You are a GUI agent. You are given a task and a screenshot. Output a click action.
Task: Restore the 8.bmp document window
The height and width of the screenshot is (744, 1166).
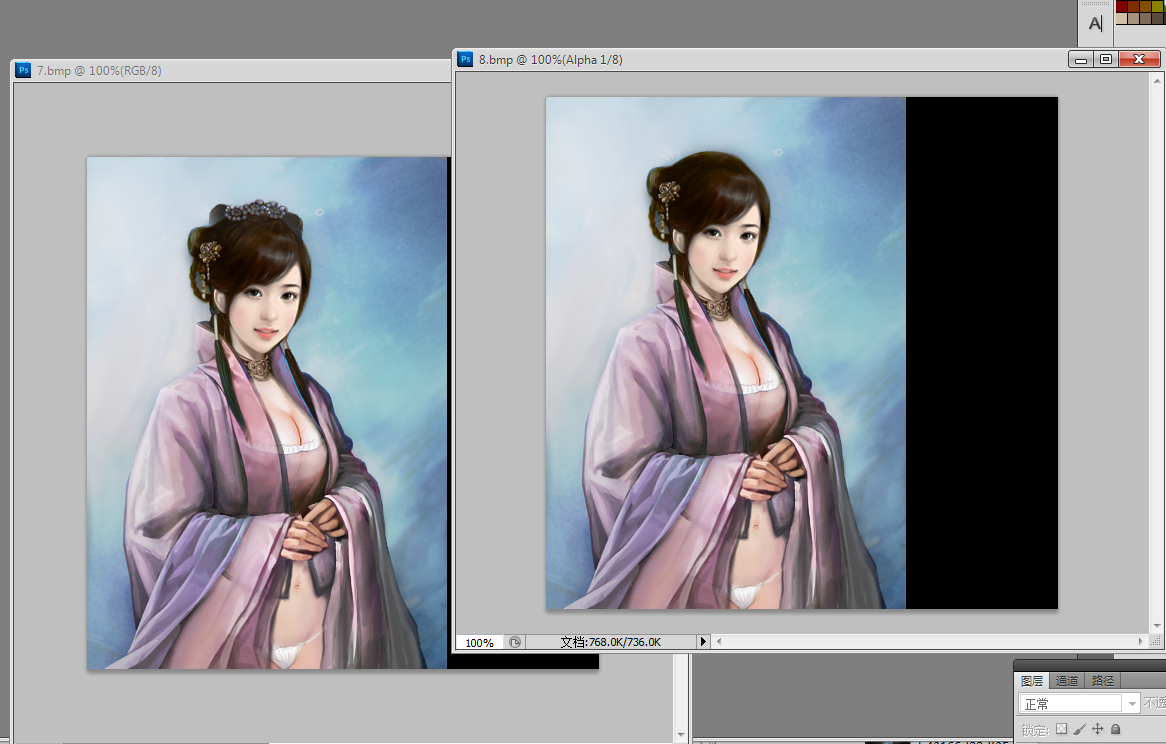coord(1106,59)
